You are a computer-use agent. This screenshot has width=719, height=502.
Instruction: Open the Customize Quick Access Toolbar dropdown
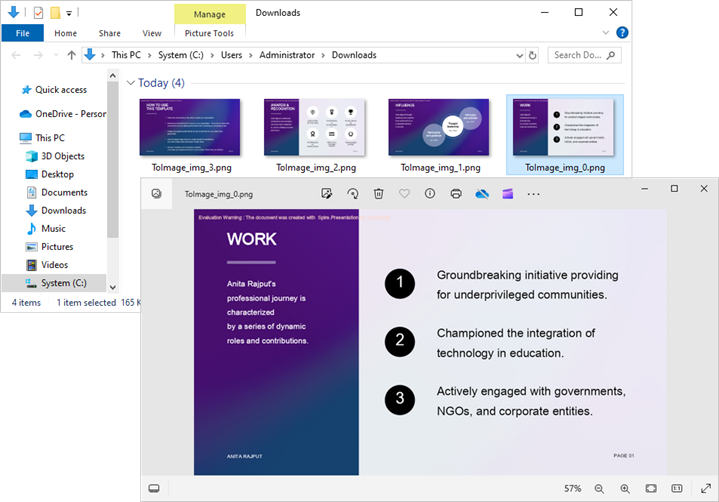(69, 13)
